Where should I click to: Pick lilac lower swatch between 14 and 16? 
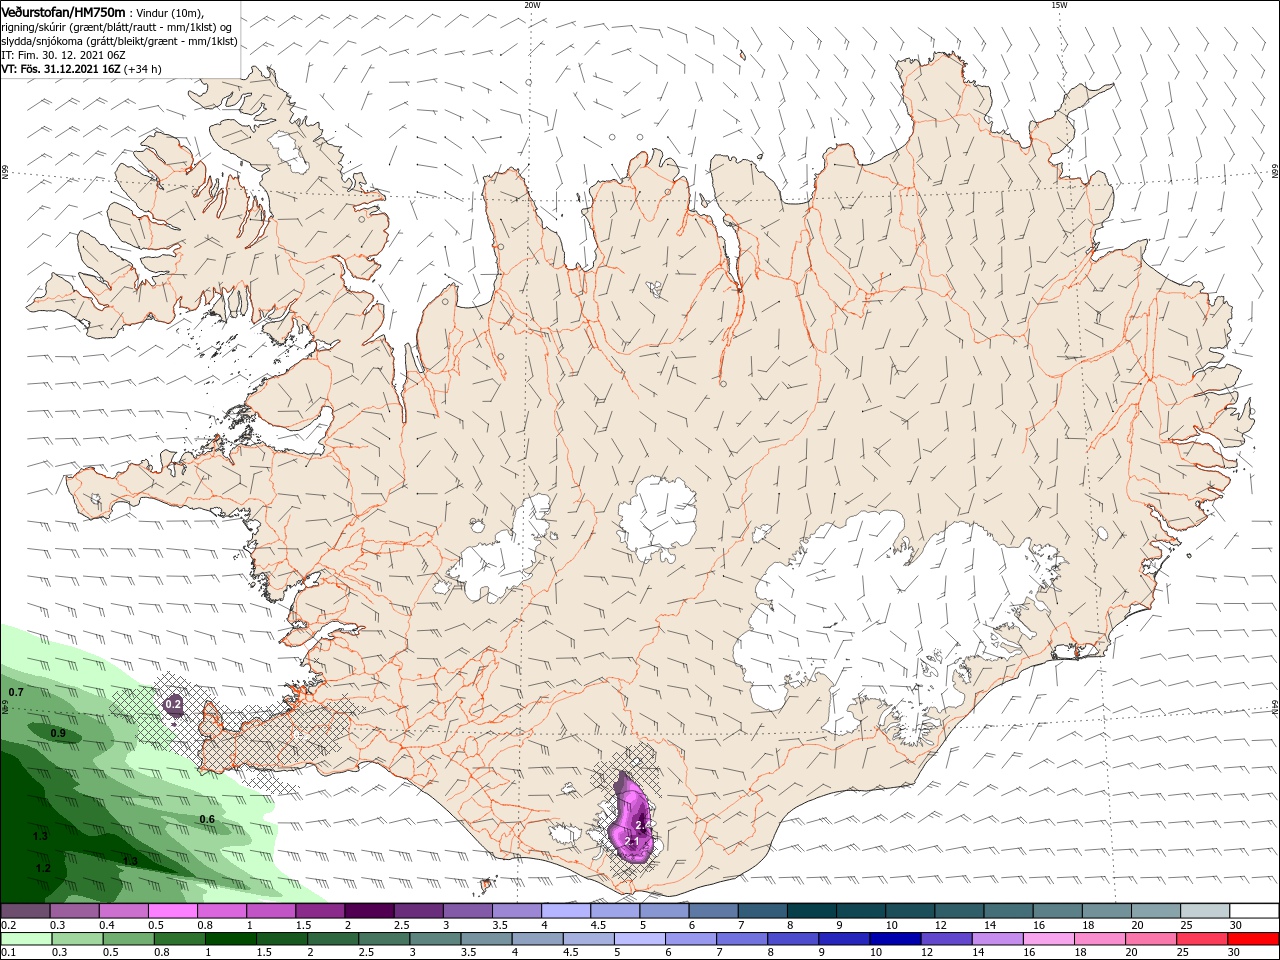pos(997,939)
